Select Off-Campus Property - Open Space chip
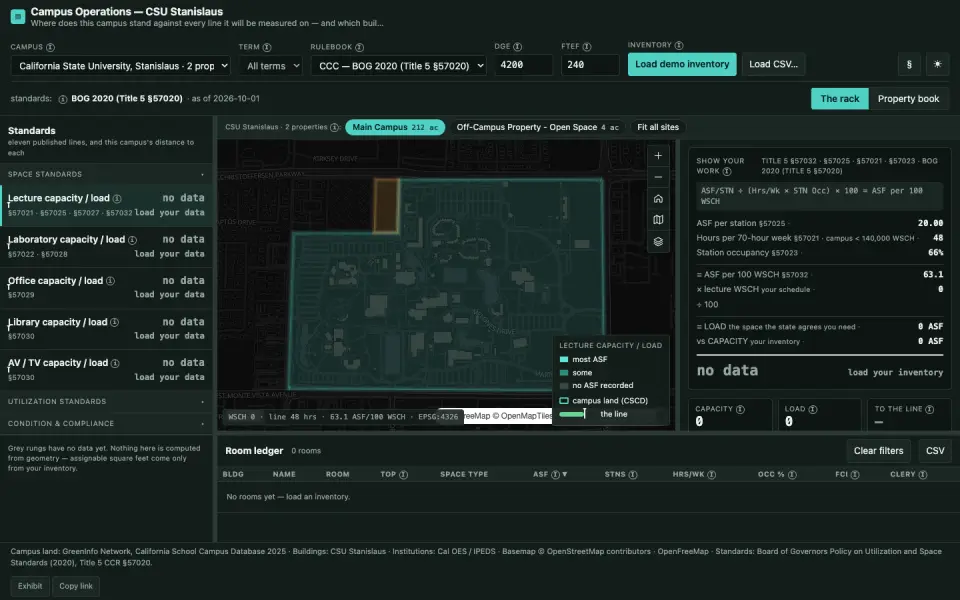This screenshot has height=600, width=960. click(x=538, y=127)
